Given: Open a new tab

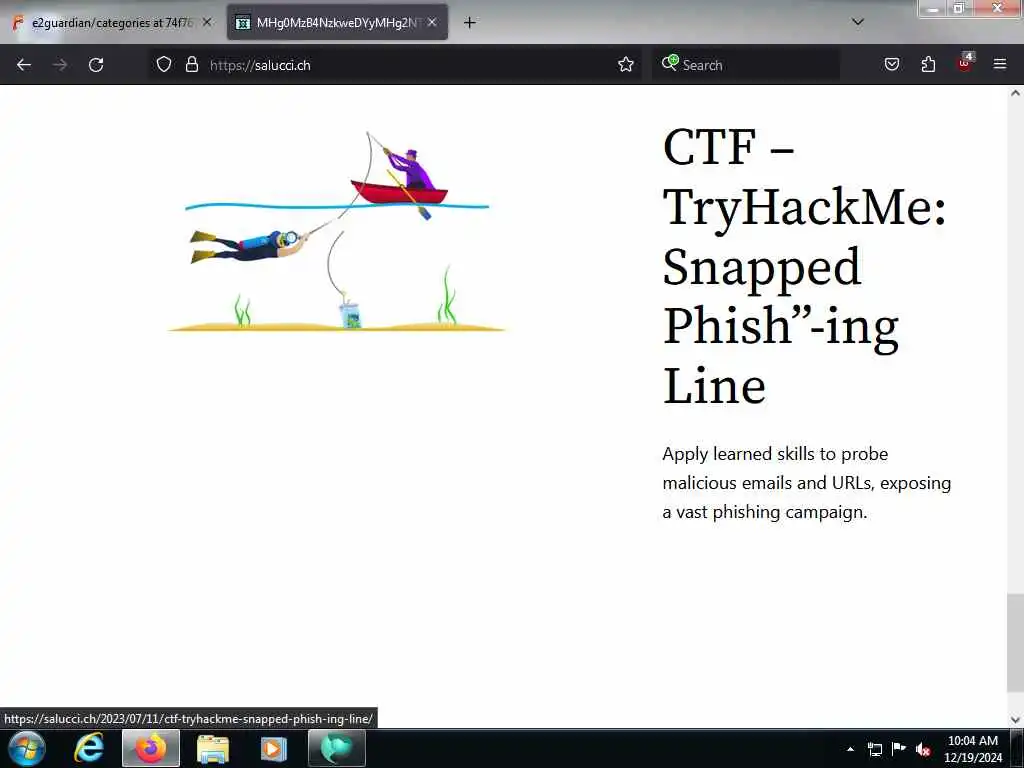Looking at the screenshot, I should [470, 23].
